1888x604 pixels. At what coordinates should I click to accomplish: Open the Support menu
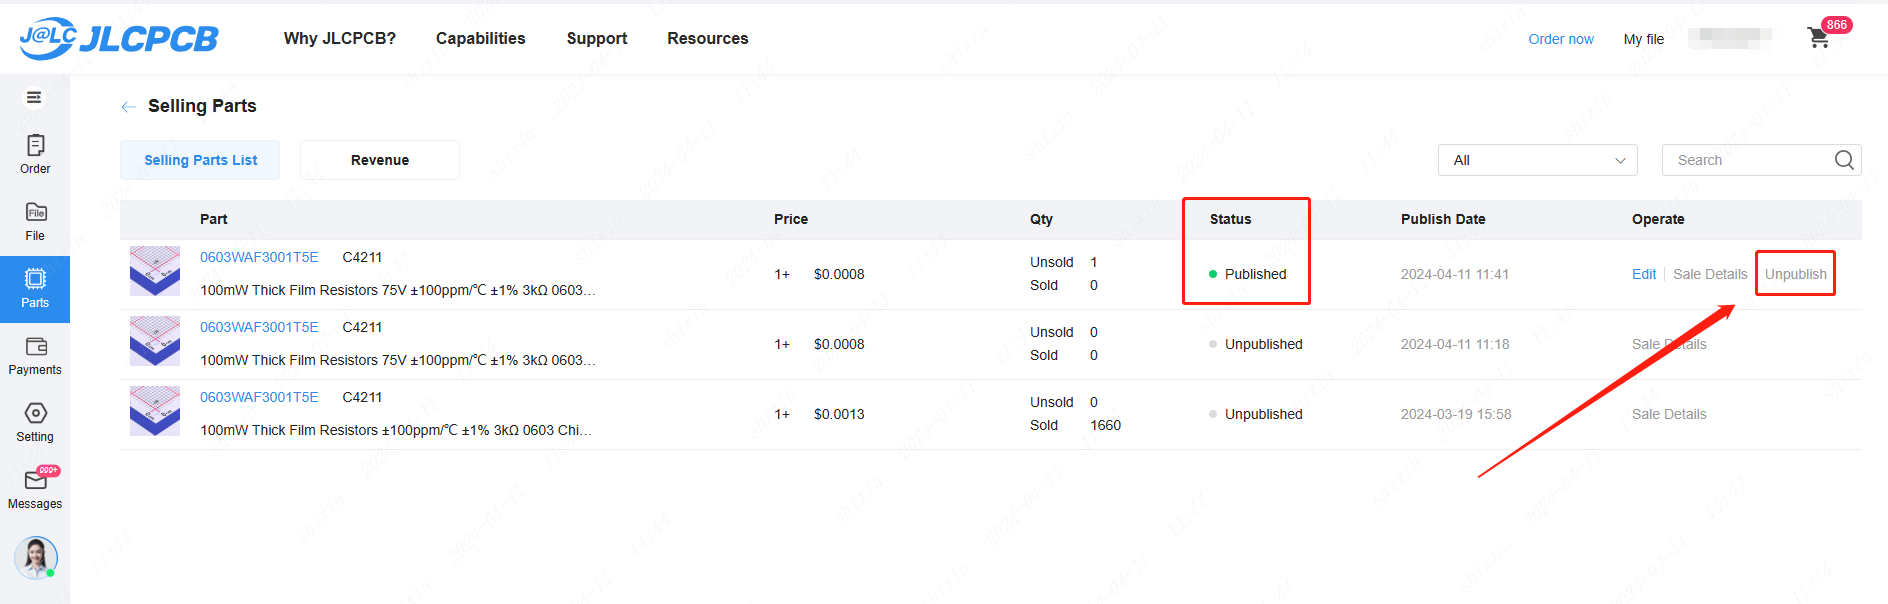(597, 38)
